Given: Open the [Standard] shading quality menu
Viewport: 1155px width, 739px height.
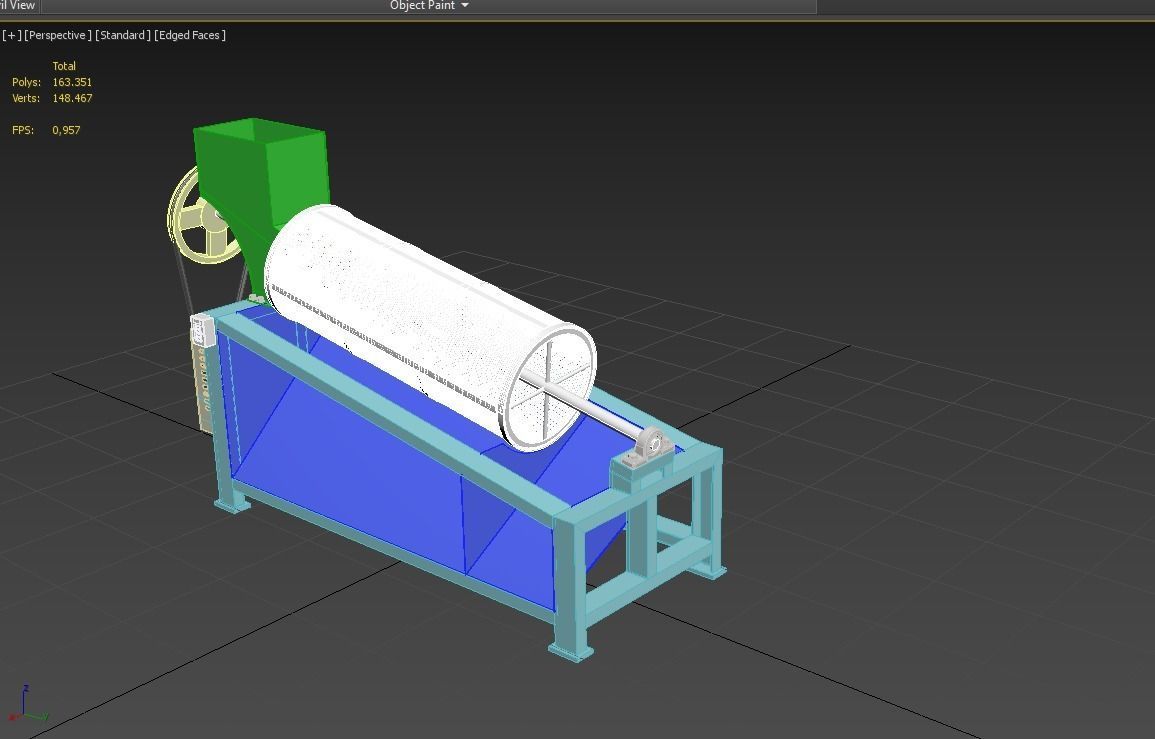Looking at the screenshot, I should (x=123, y=35).
